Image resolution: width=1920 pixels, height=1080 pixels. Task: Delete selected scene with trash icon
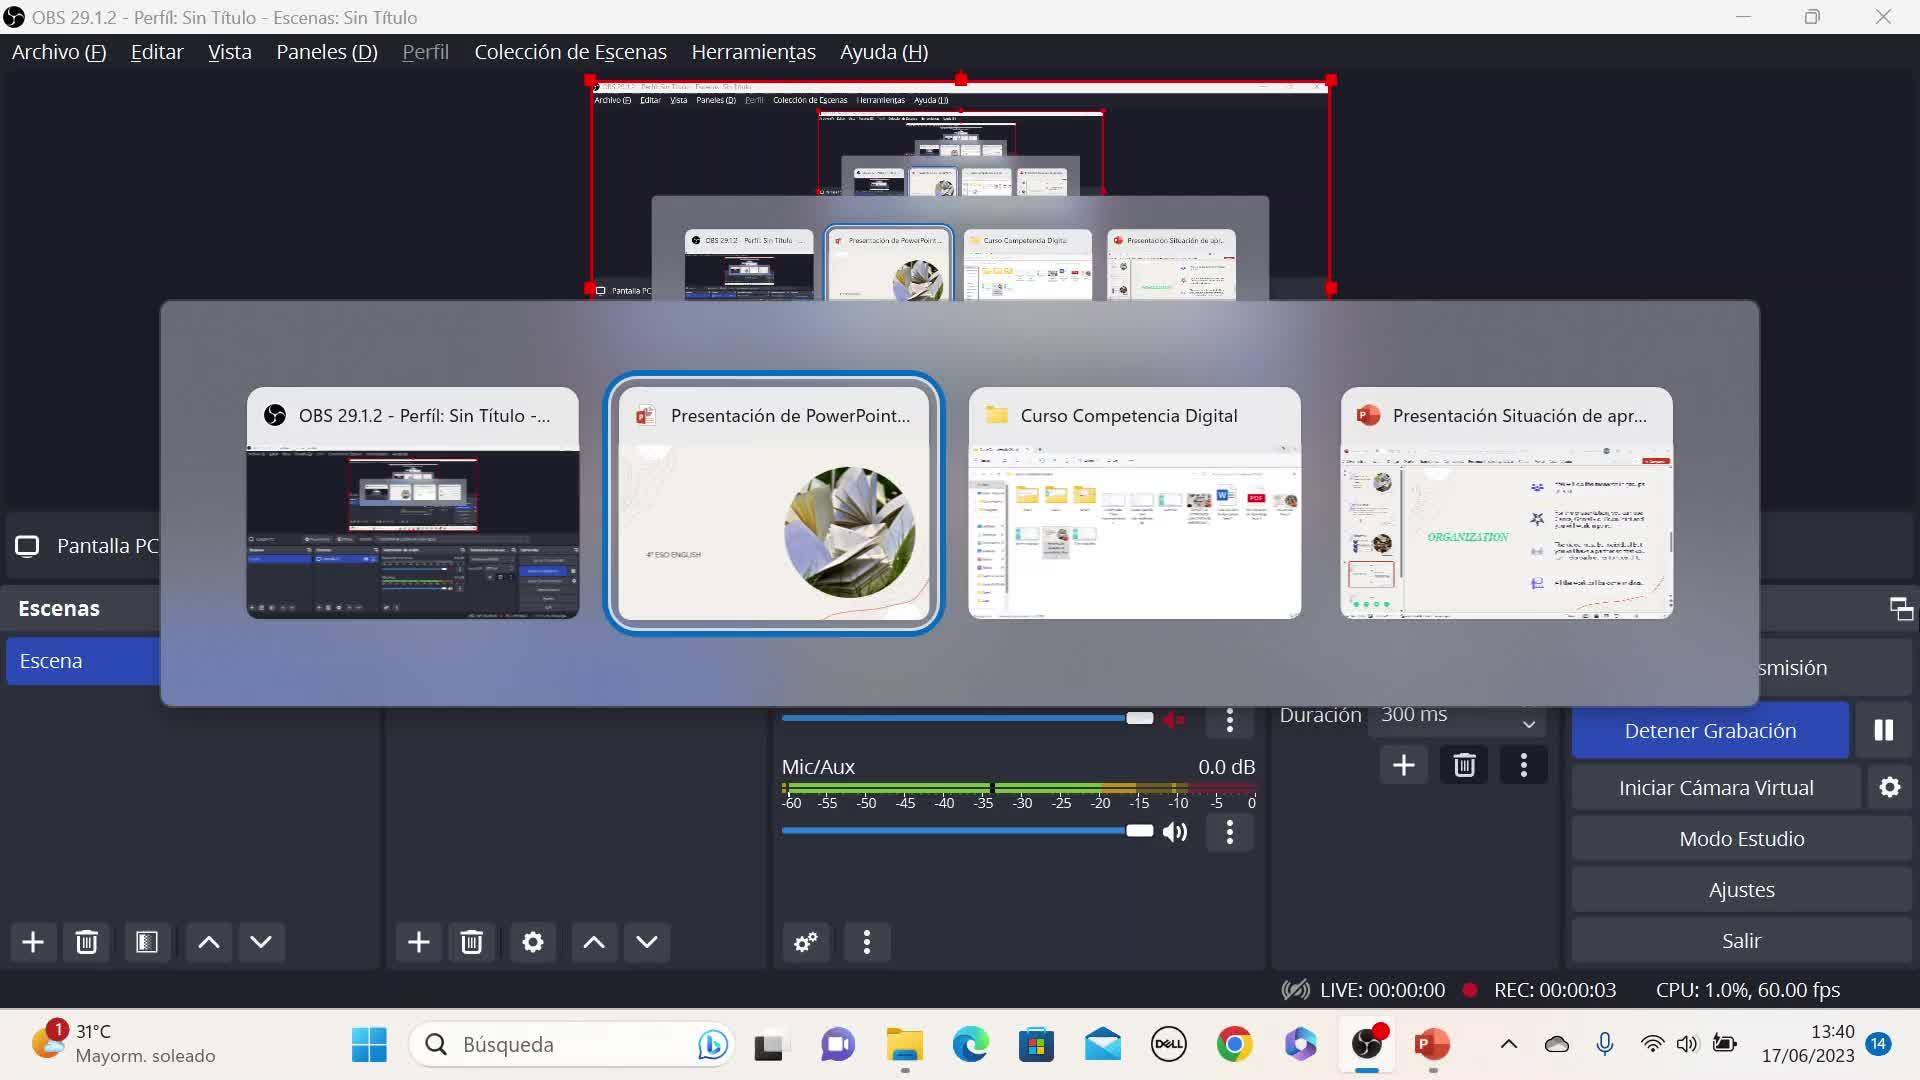[x=87, y=942]
